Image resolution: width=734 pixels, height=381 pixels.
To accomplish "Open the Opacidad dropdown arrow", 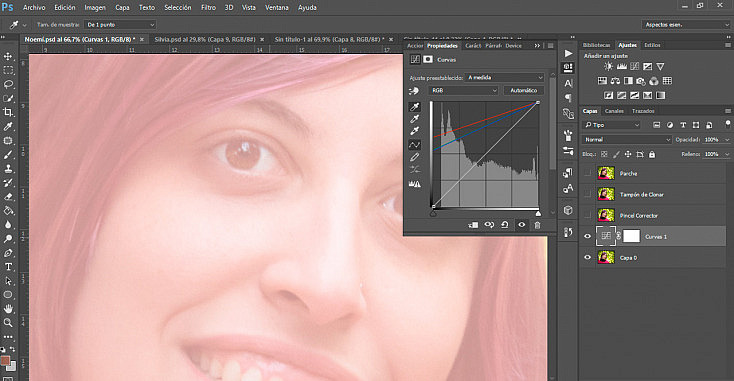I will click(x=727, y=140).
